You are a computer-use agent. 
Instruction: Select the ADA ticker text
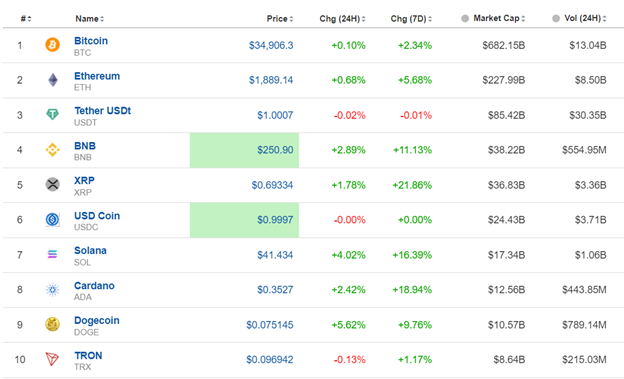[x=83, y=297]
